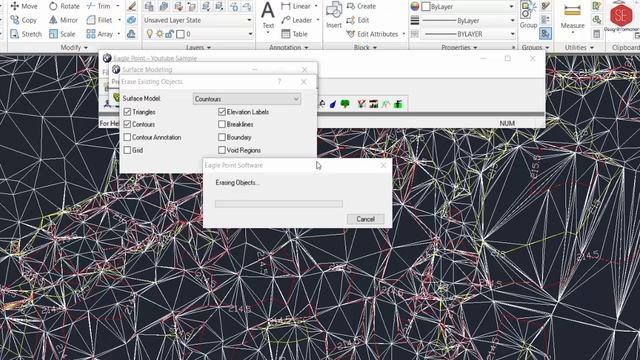Expand the Block panel

tap(365, 48)
